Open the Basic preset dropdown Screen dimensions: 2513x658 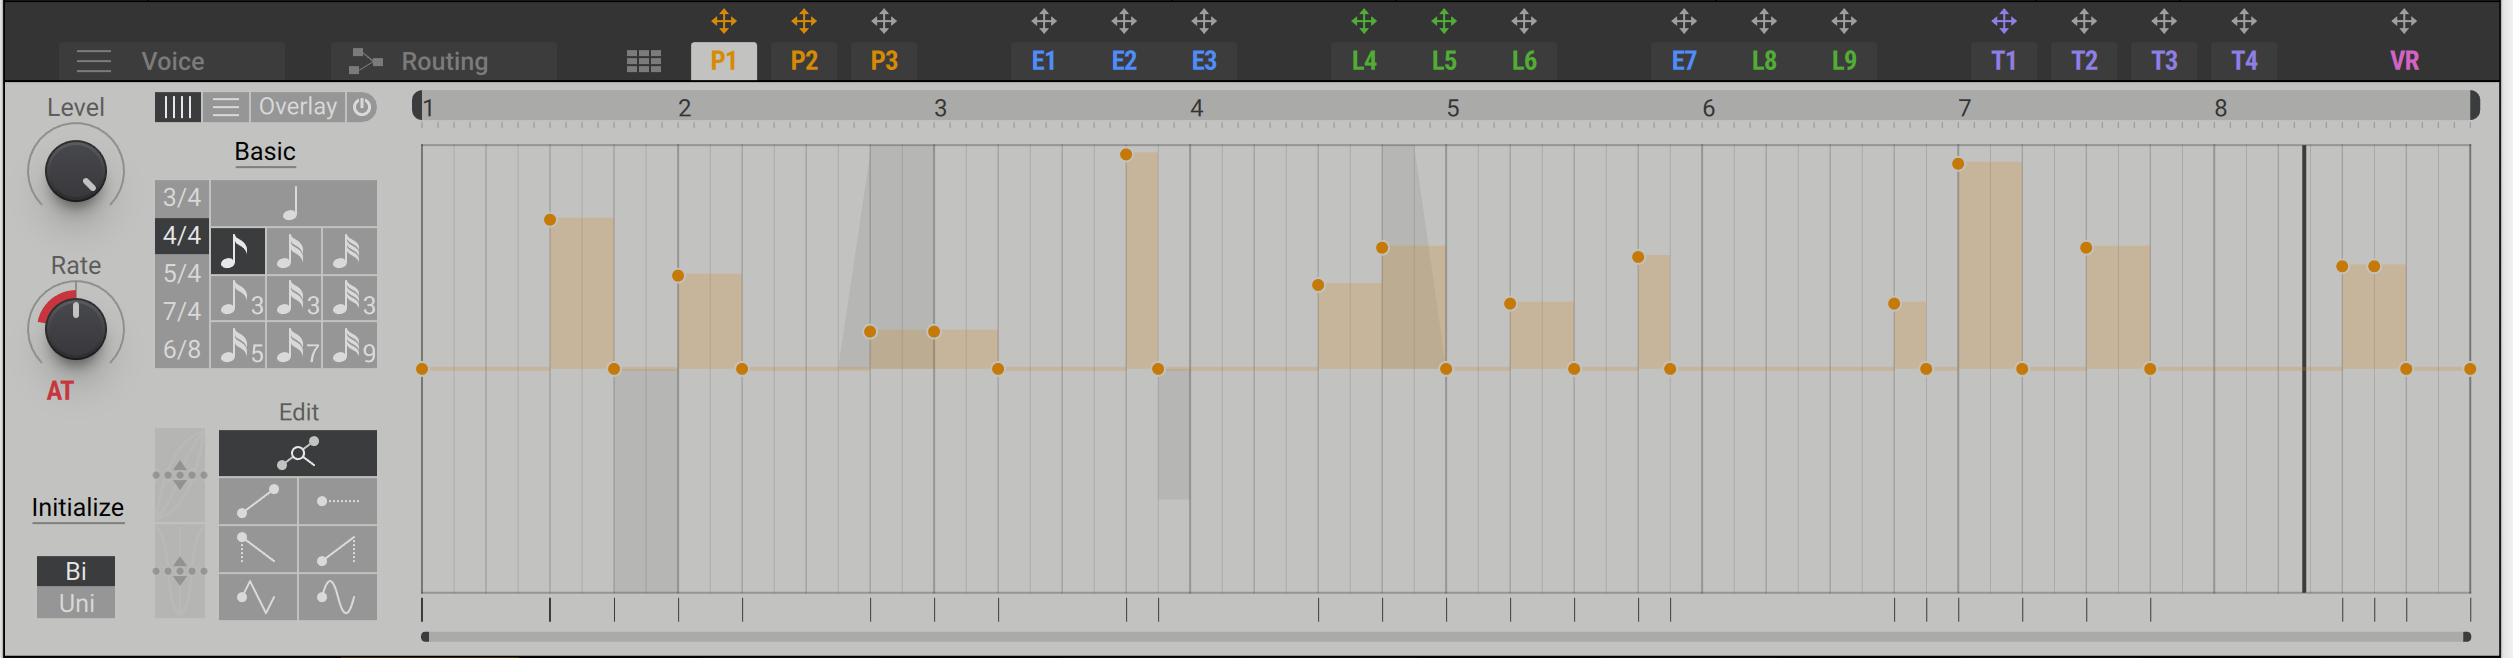pos(265,152)
